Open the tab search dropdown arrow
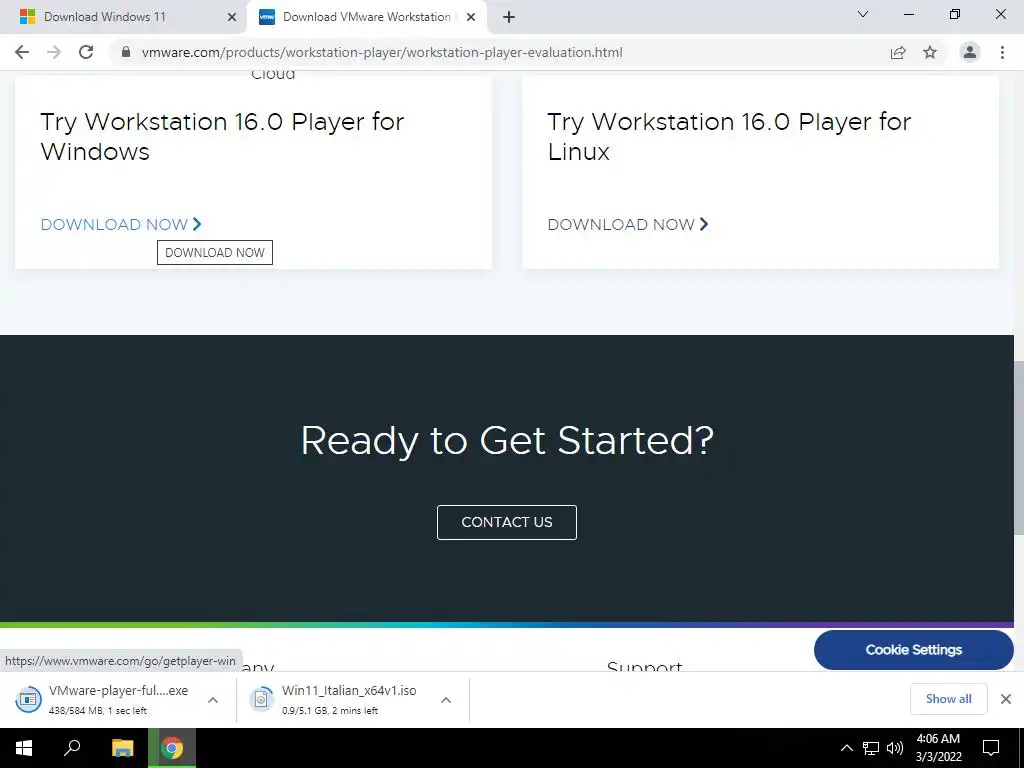 pyautogui.click(x=863, y=14)
